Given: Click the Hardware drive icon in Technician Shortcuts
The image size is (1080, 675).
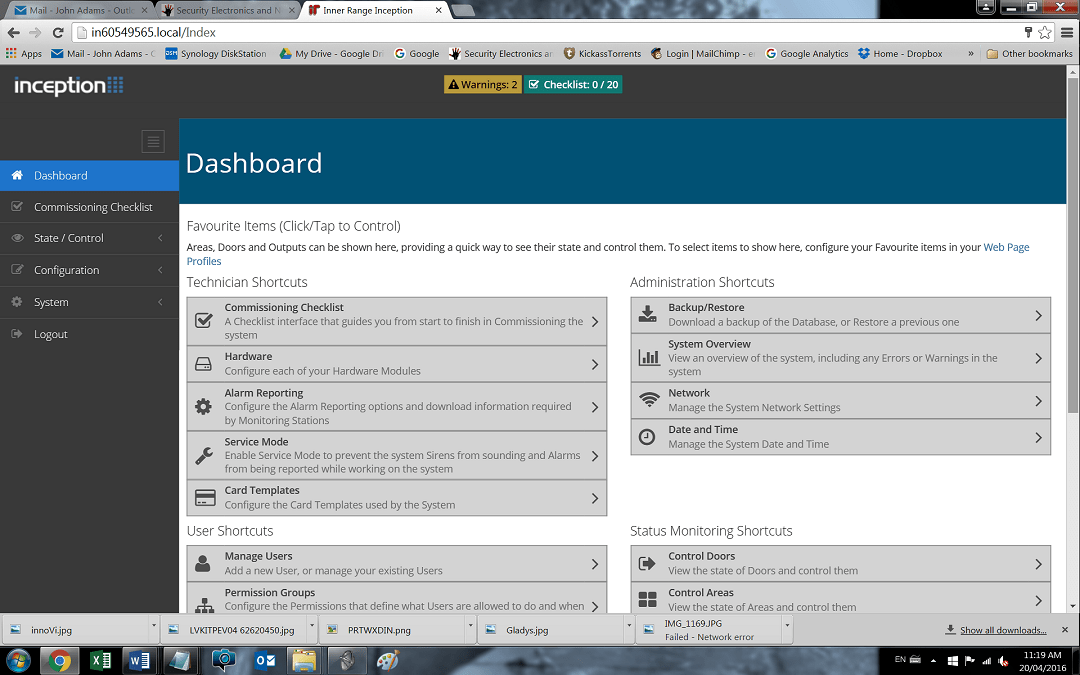Looking at the screenshot, I should click(203, 364).
